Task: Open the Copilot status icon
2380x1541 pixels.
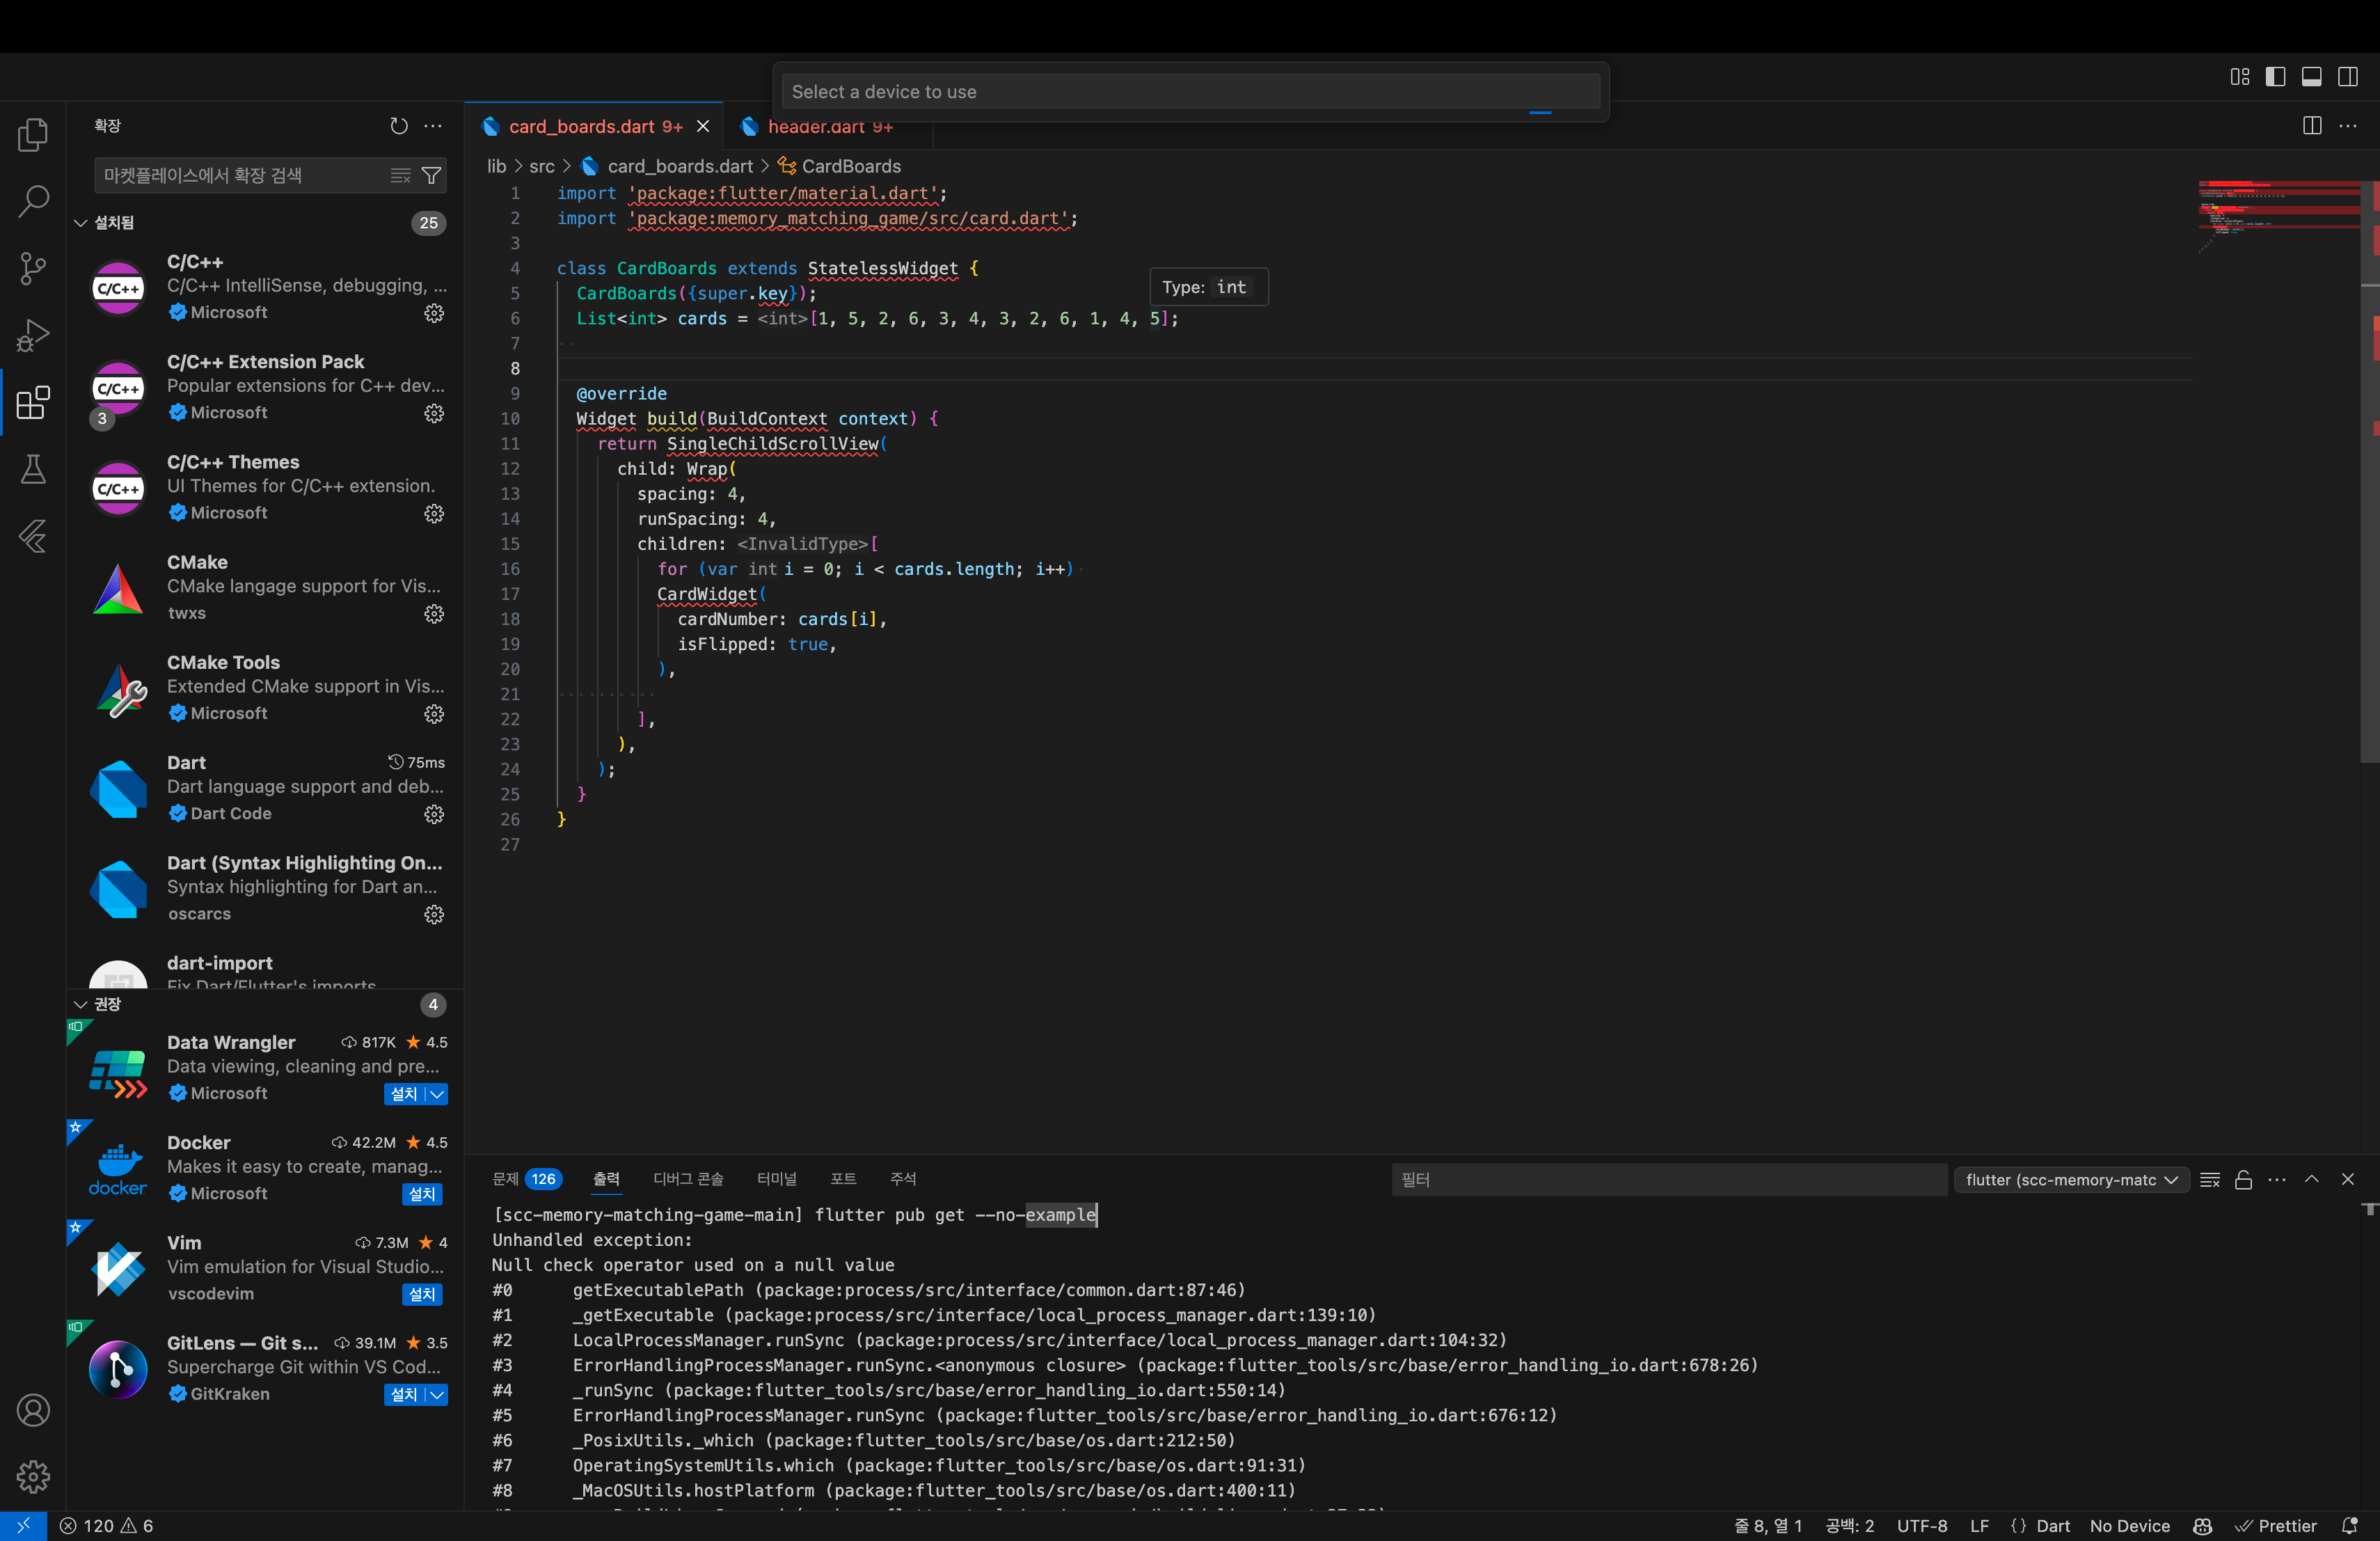Action: point(2202,1526)
